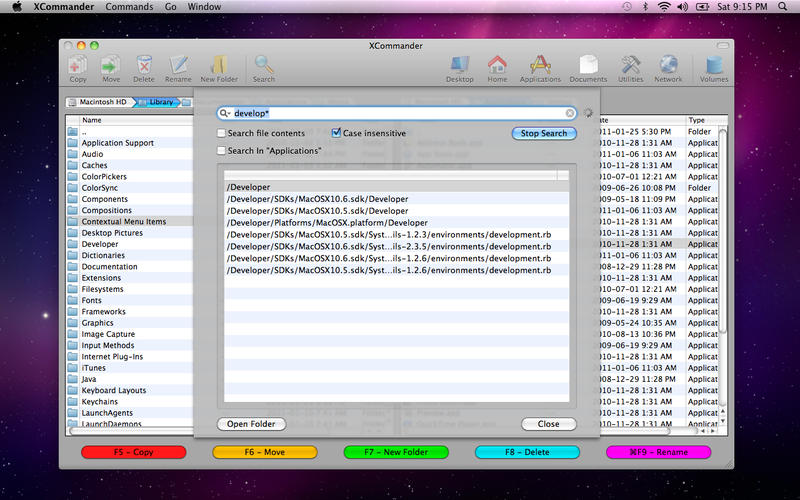Open the XCommander menu

(64, 7)
